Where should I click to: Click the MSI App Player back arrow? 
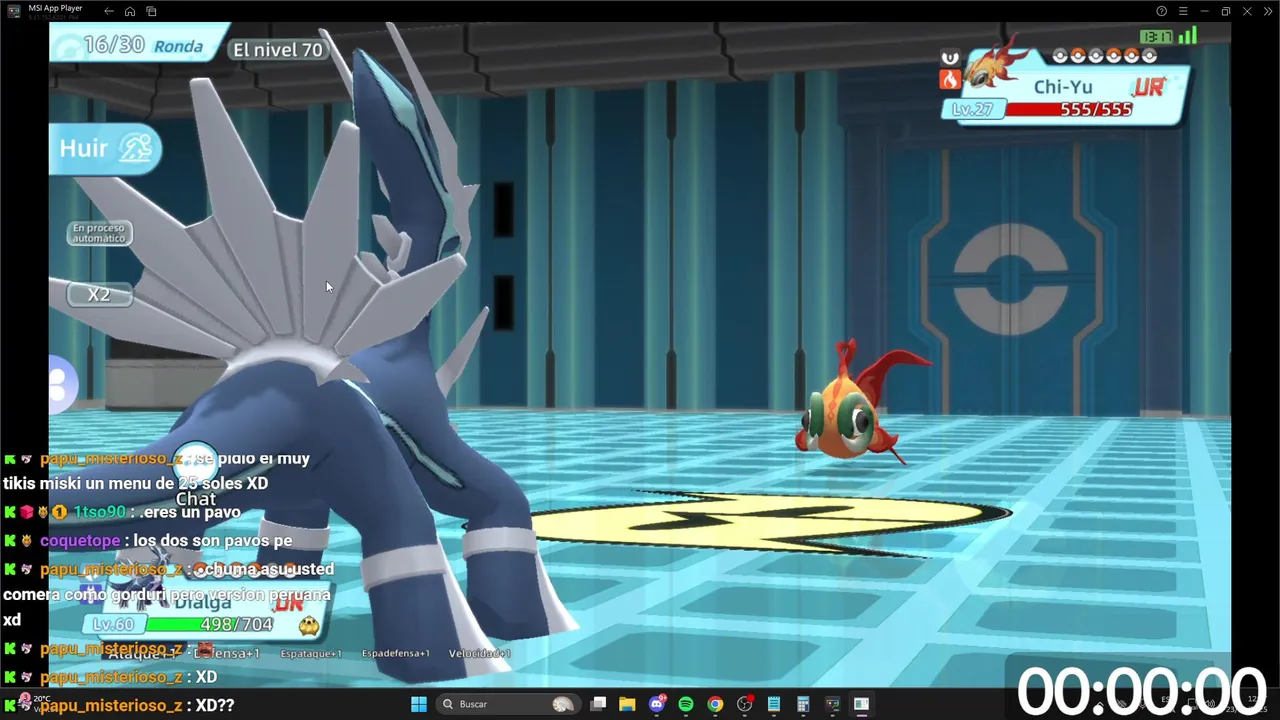108,11
